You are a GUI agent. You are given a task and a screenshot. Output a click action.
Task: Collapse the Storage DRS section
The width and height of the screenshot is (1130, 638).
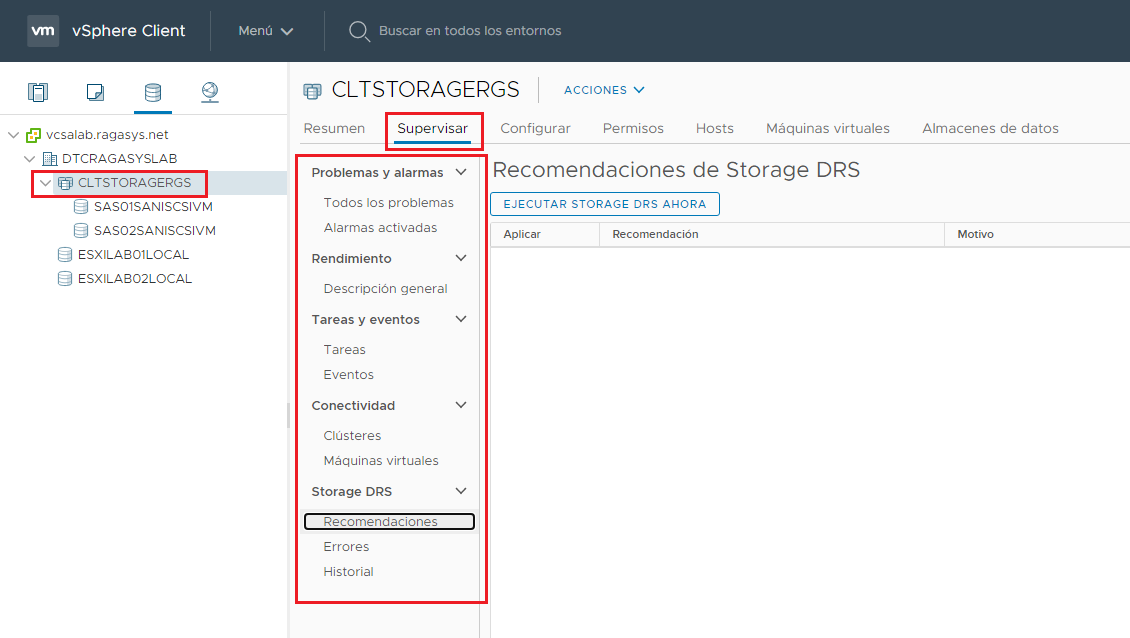461,491
